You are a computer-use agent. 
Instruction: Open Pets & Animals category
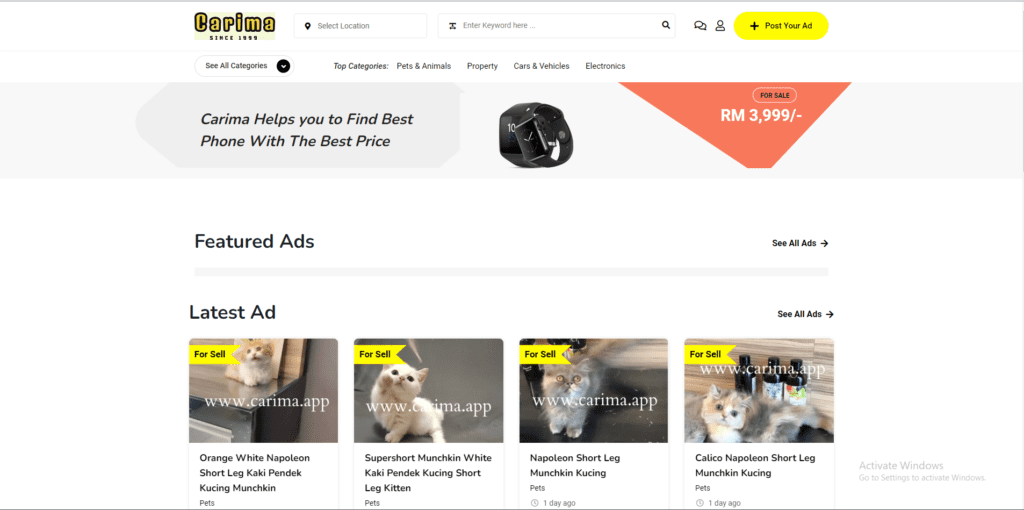point(424,66)
